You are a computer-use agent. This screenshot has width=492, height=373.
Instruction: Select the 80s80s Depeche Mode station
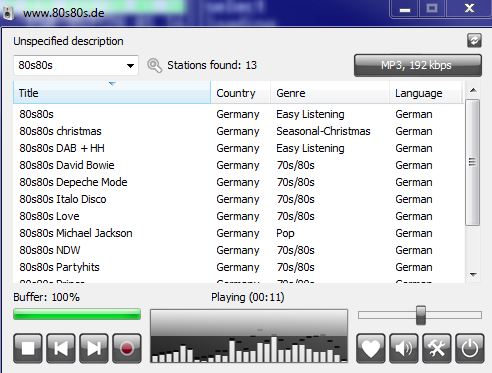click(238, 182)
